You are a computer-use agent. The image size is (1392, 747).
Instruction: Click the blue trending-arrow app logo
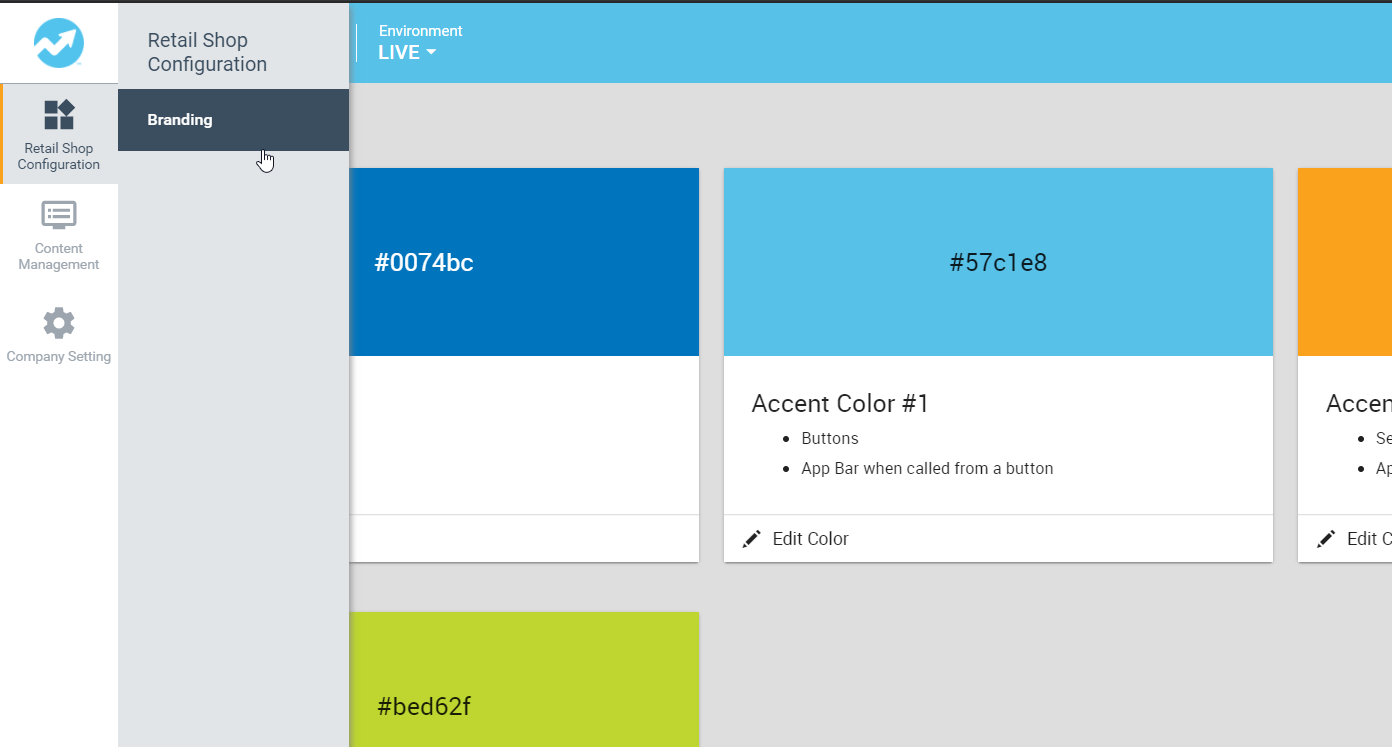pyautogui.click(x=59, y=42)
